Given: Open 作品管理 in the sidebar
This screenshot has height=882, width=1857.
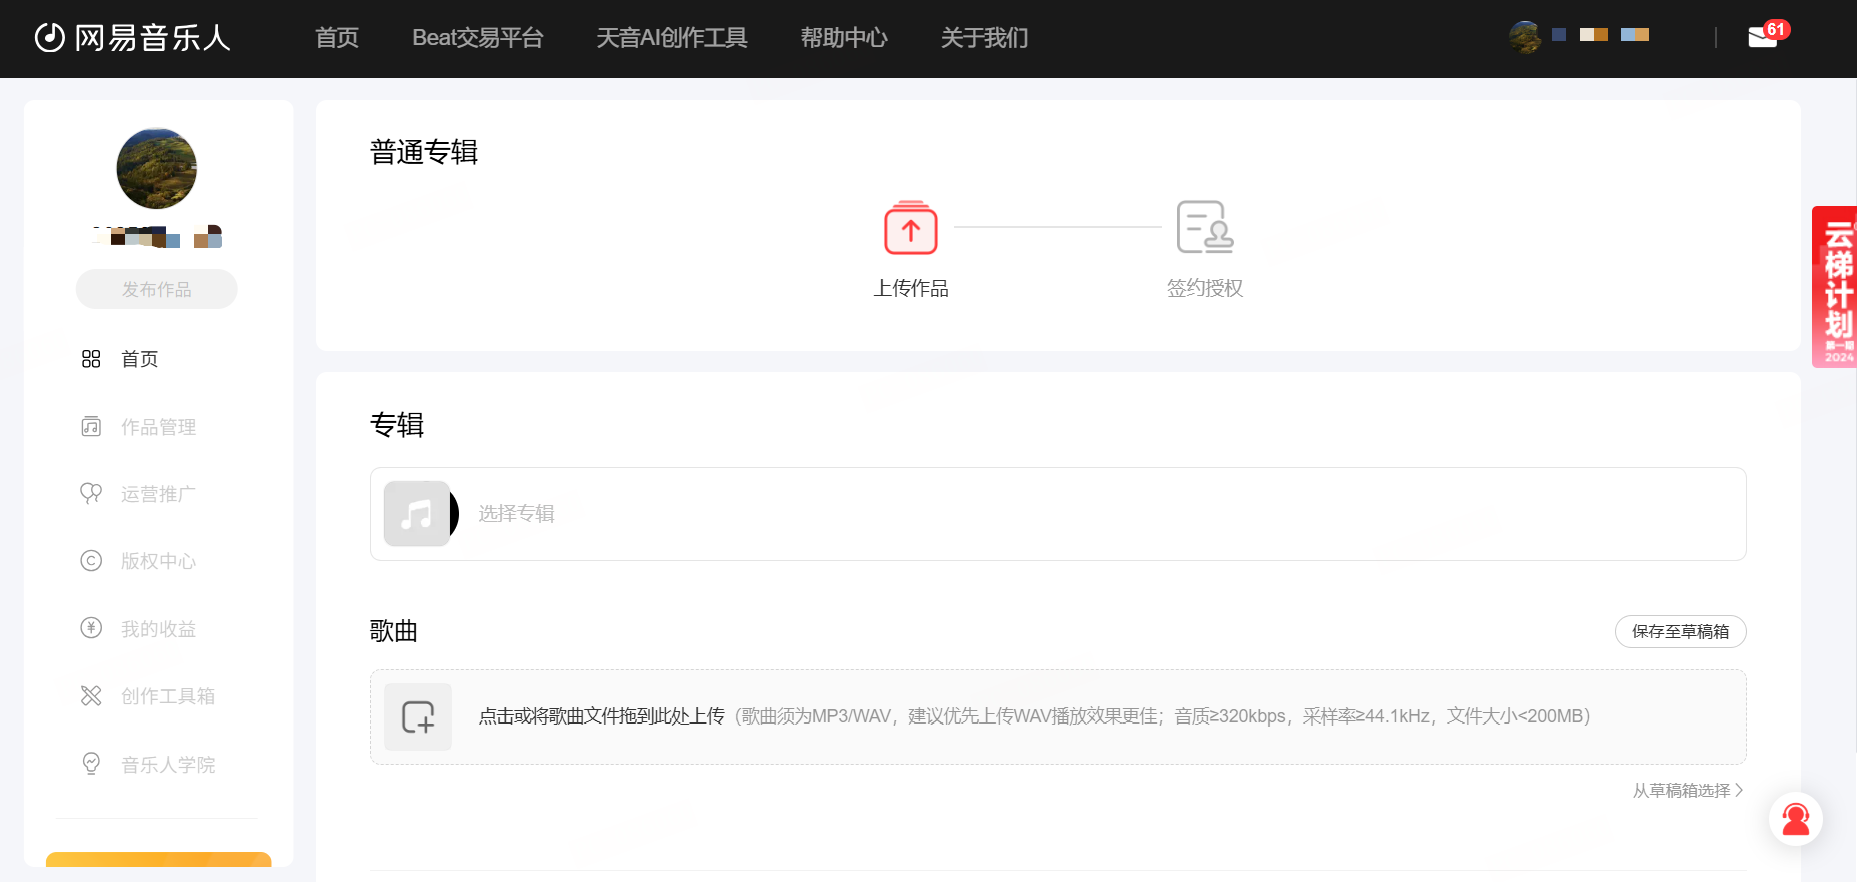Looking at the screenshot, I should (x=158, y=427).
